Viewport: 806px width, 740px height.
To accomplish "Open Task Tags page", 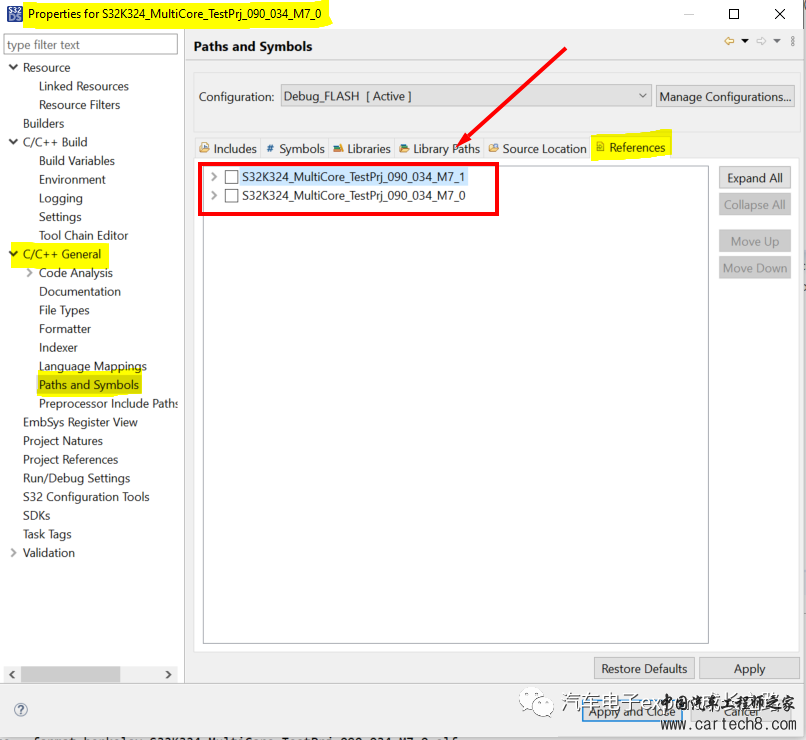I will click(47, 534).
